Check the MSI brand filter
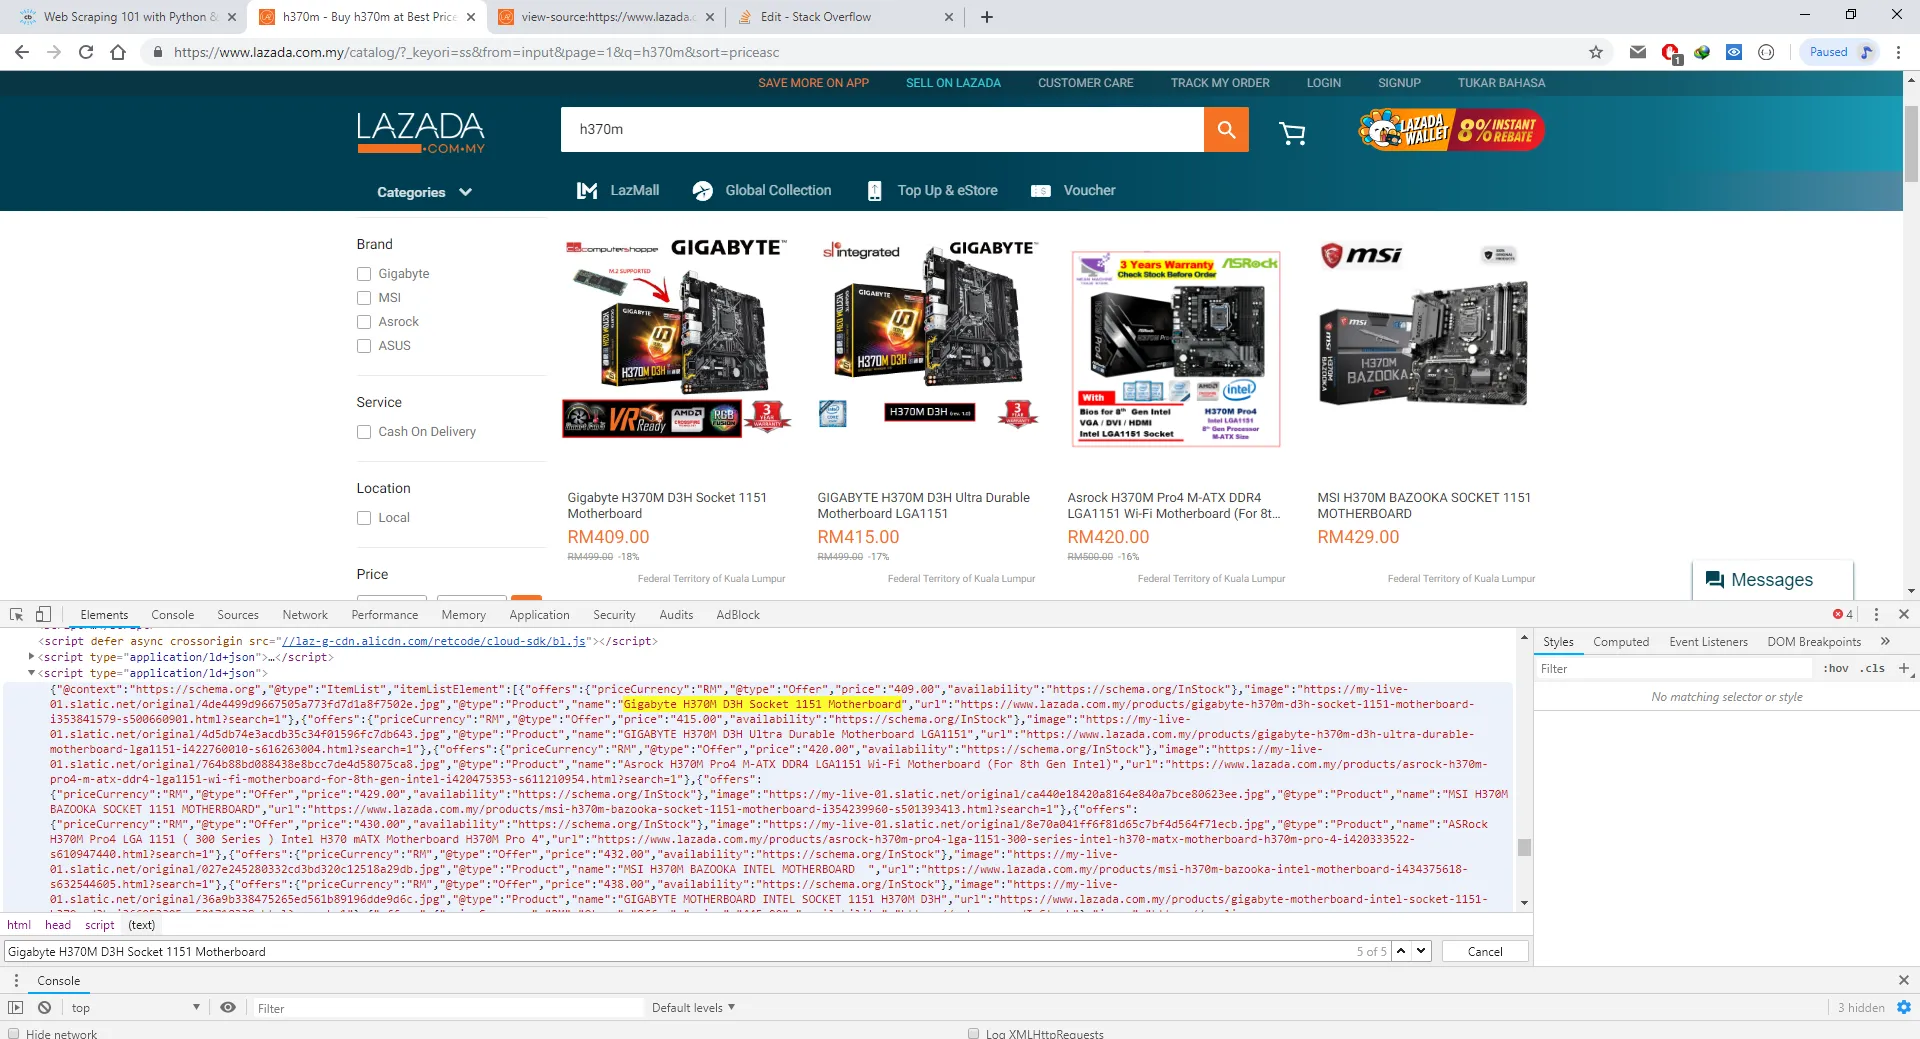This screenshot has width=1920, height=1039. (364, 298)
